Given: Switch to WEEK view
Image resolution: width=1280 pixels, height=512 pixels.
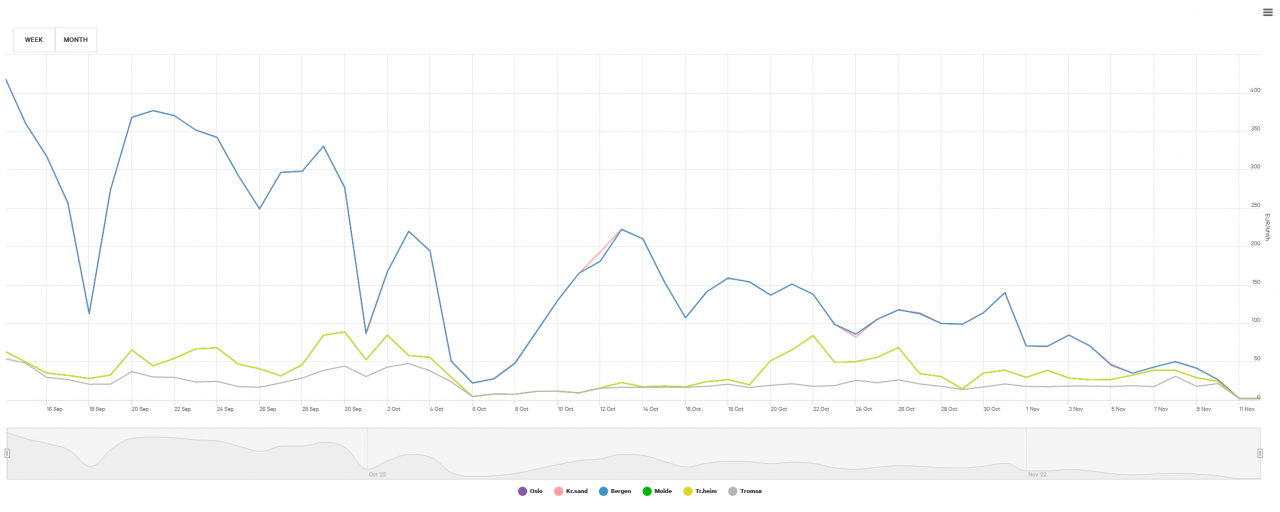Looking at the screenshot, I should pyautogui.click(x=34, y=40).
